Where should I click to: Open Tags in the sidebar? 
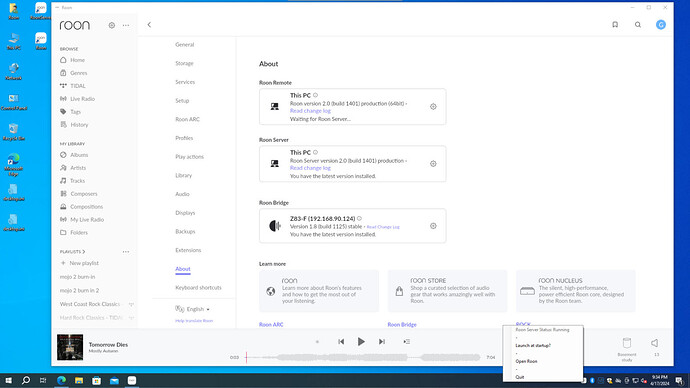click(76, 112)
